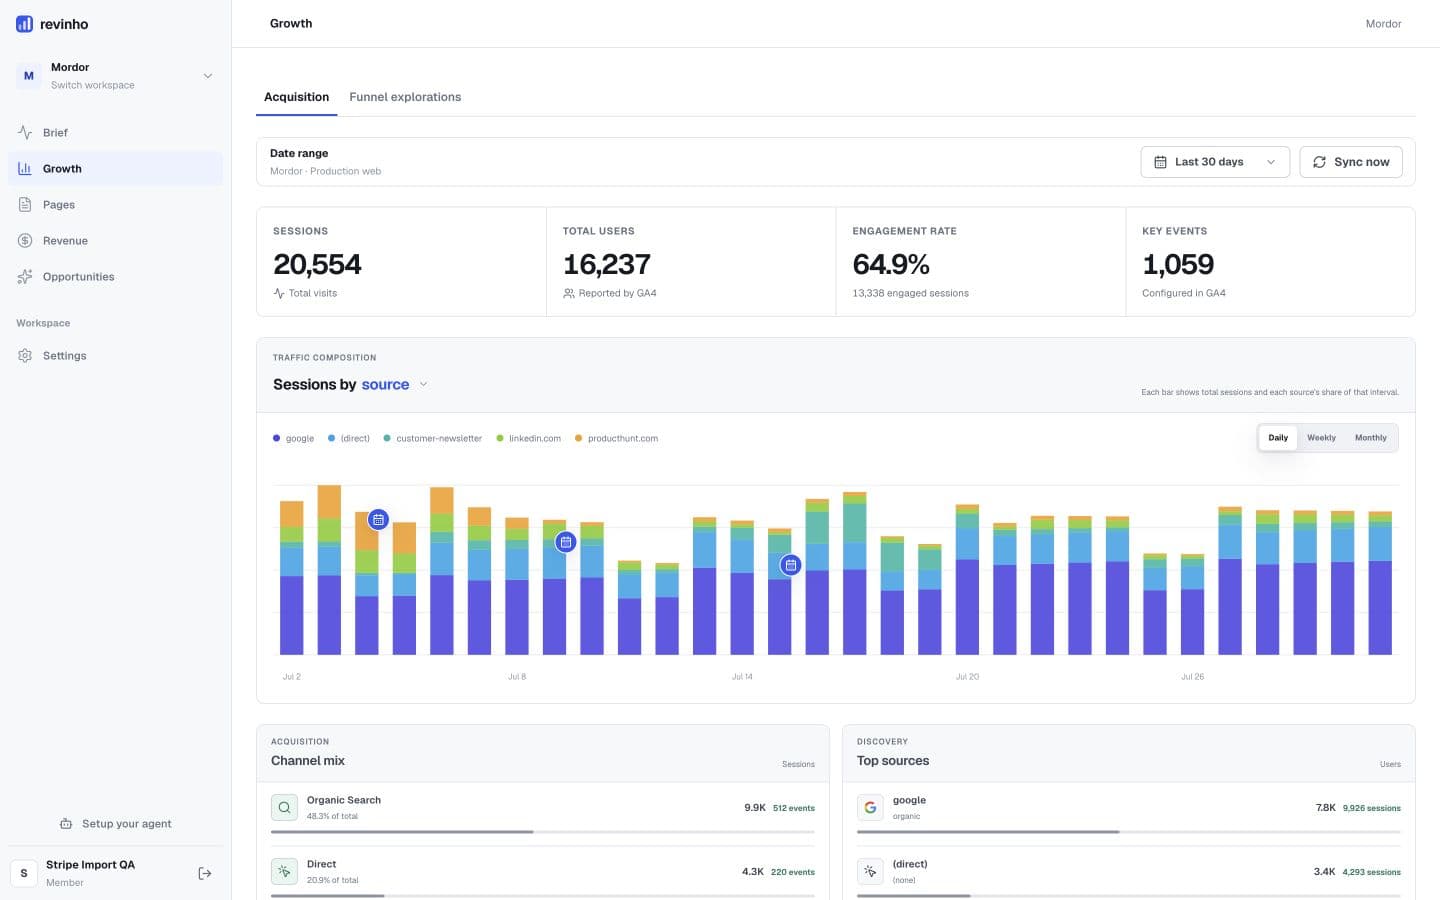
Task: Open the Sessions by source dropdown chevron
Action: point(423,384)
